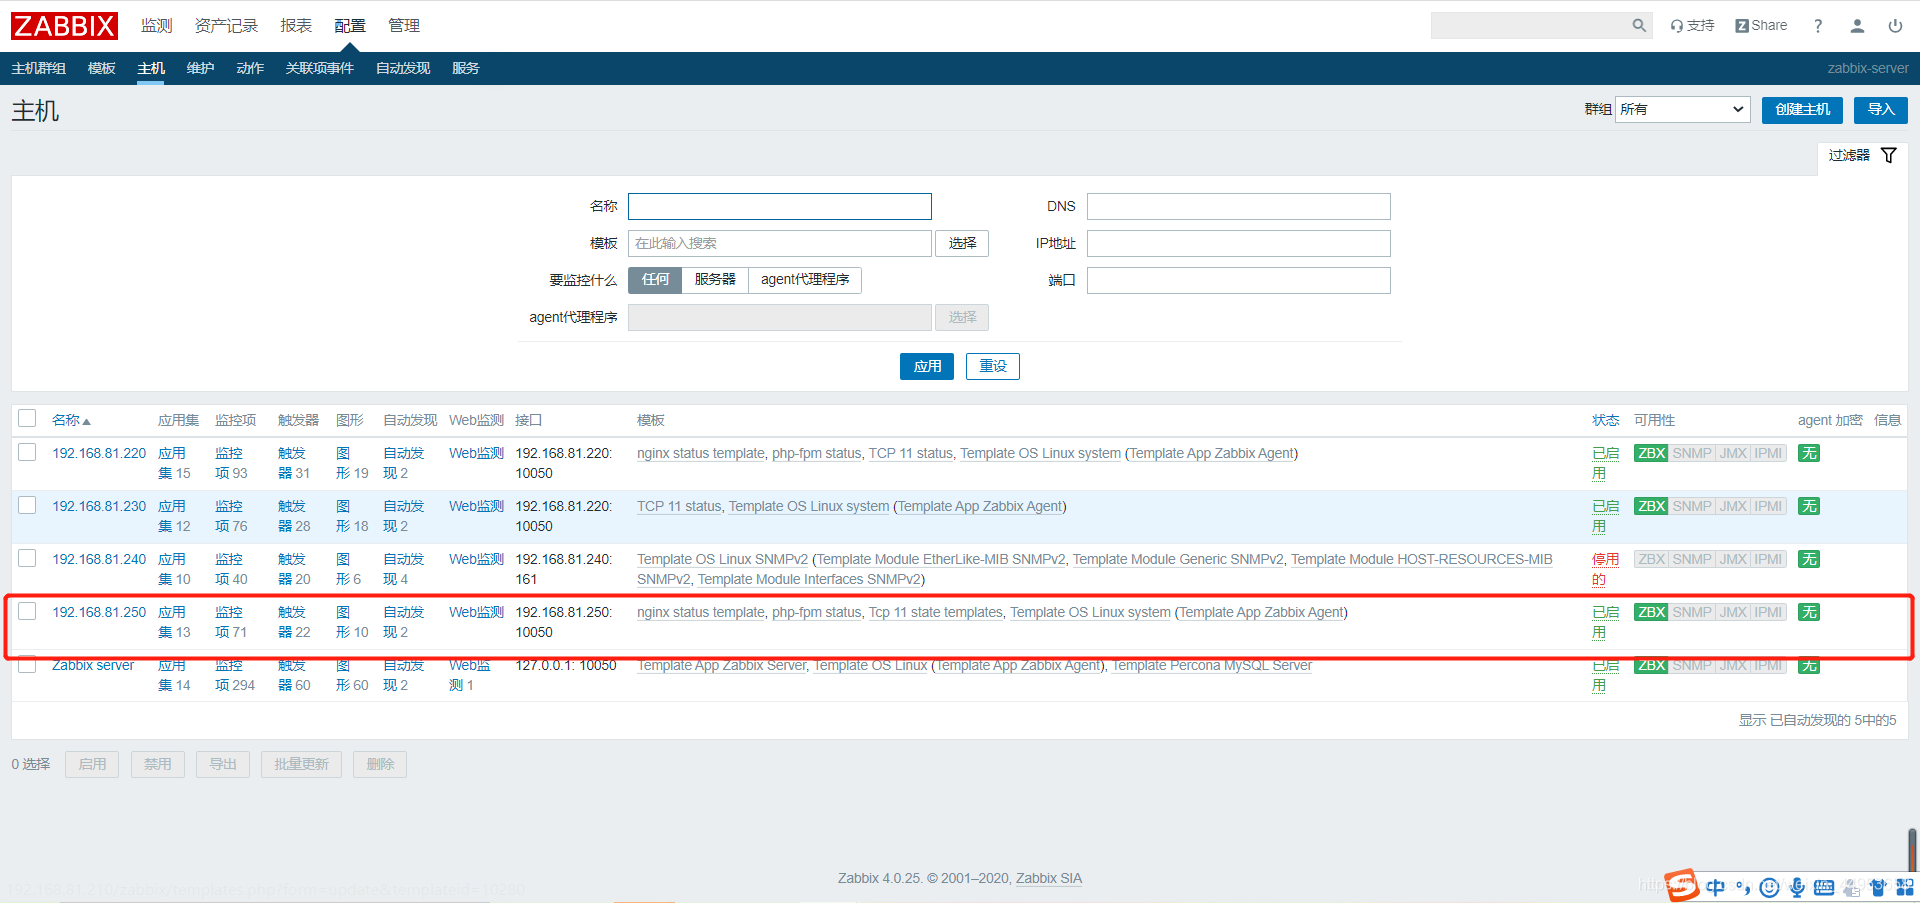
Task: Select all hosts header checkbox
Action: tap(27, 418)
